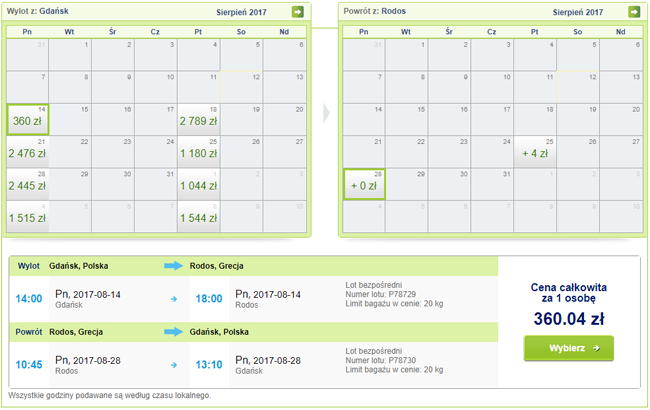Click next month arrow in return calendar
Screen dimensions: 650x410
click(633, 12)
